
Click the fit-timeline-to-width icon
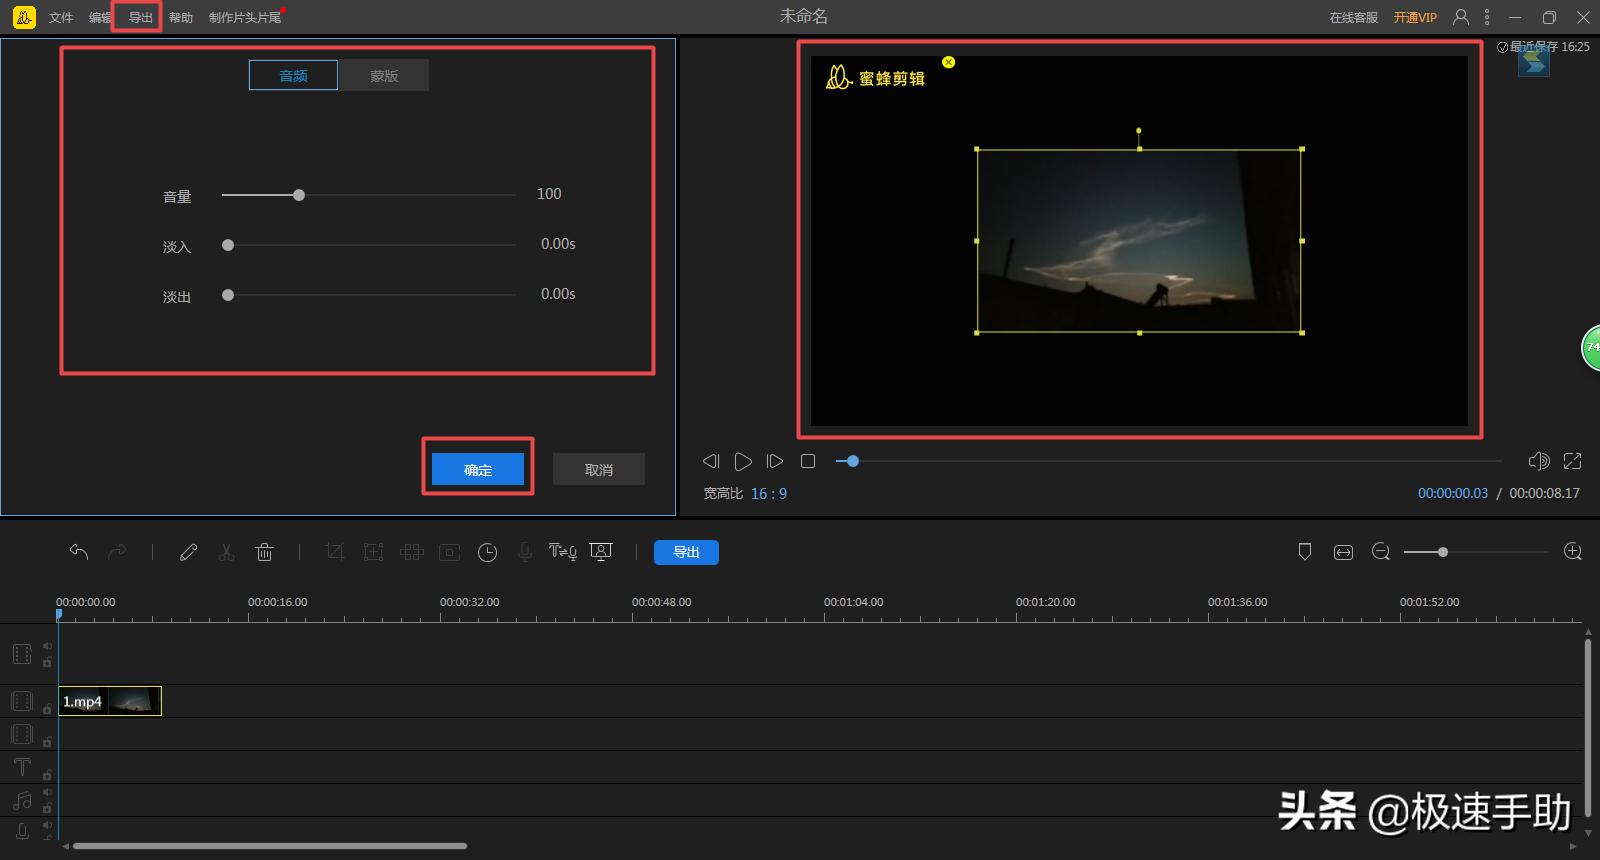click(1343, 552)
